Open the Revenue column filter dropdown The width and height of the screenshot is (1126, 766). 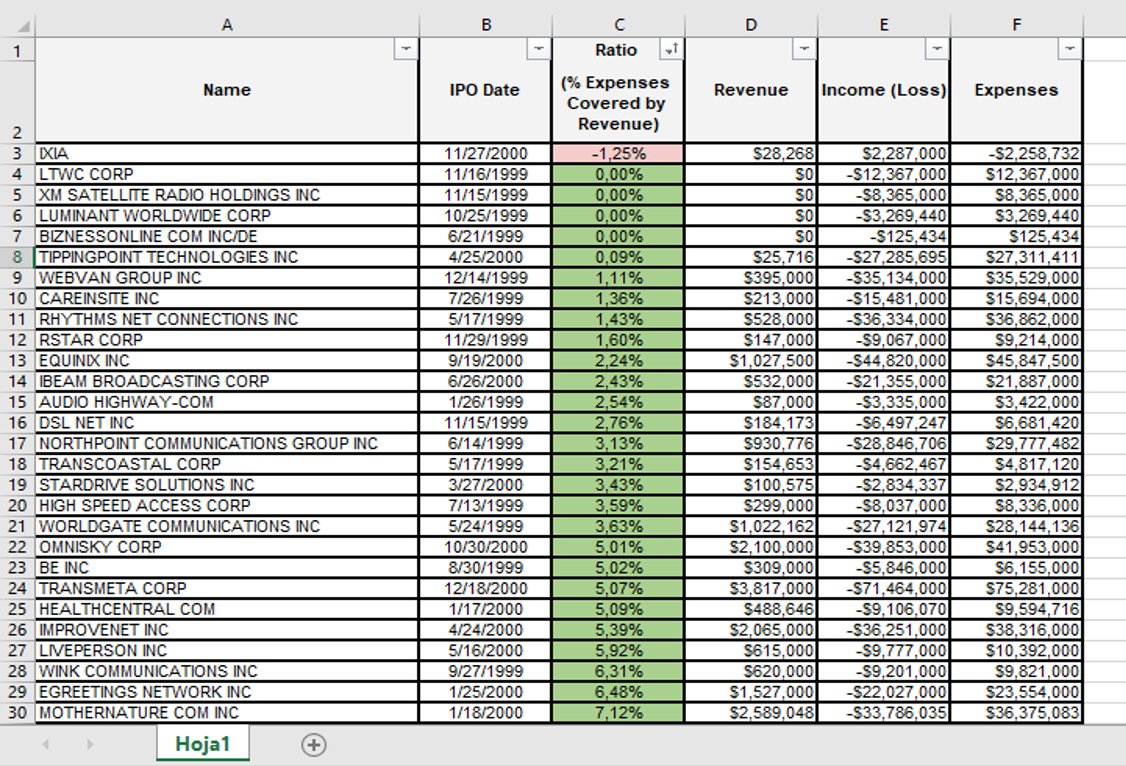pos(804,49)
